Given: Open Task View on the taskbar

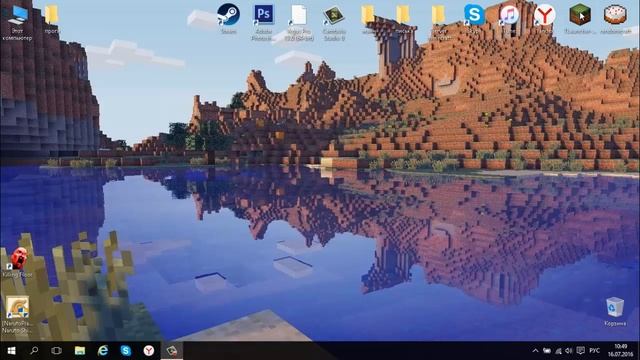Looking at the screenshot, I should (x=56, y=351).
